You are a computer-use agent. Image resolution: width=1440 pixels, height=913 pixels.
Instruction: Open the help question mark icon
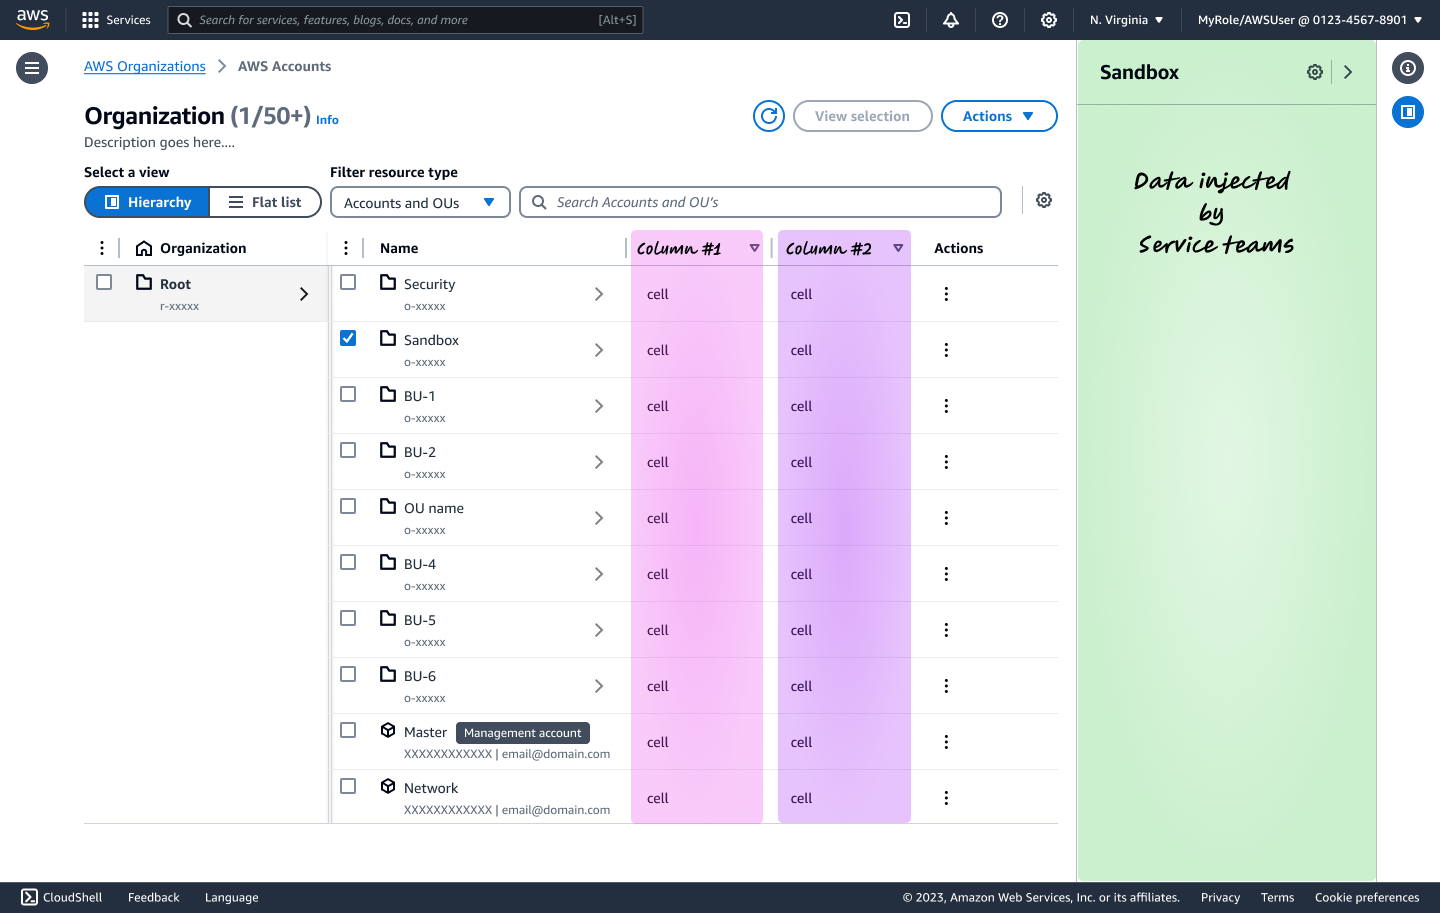1000,20
